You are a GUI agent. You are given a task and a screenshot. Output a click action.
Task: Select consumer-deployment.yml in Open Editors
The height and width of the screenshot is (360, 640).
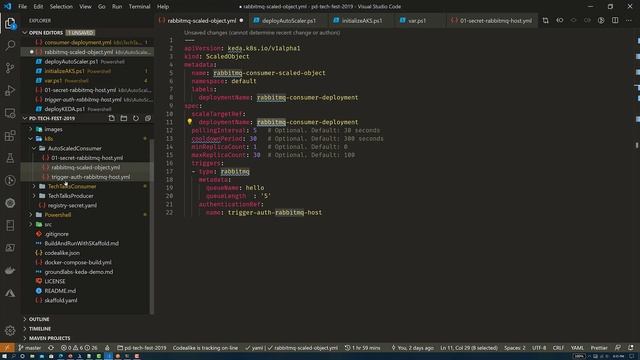coord(78,42)
